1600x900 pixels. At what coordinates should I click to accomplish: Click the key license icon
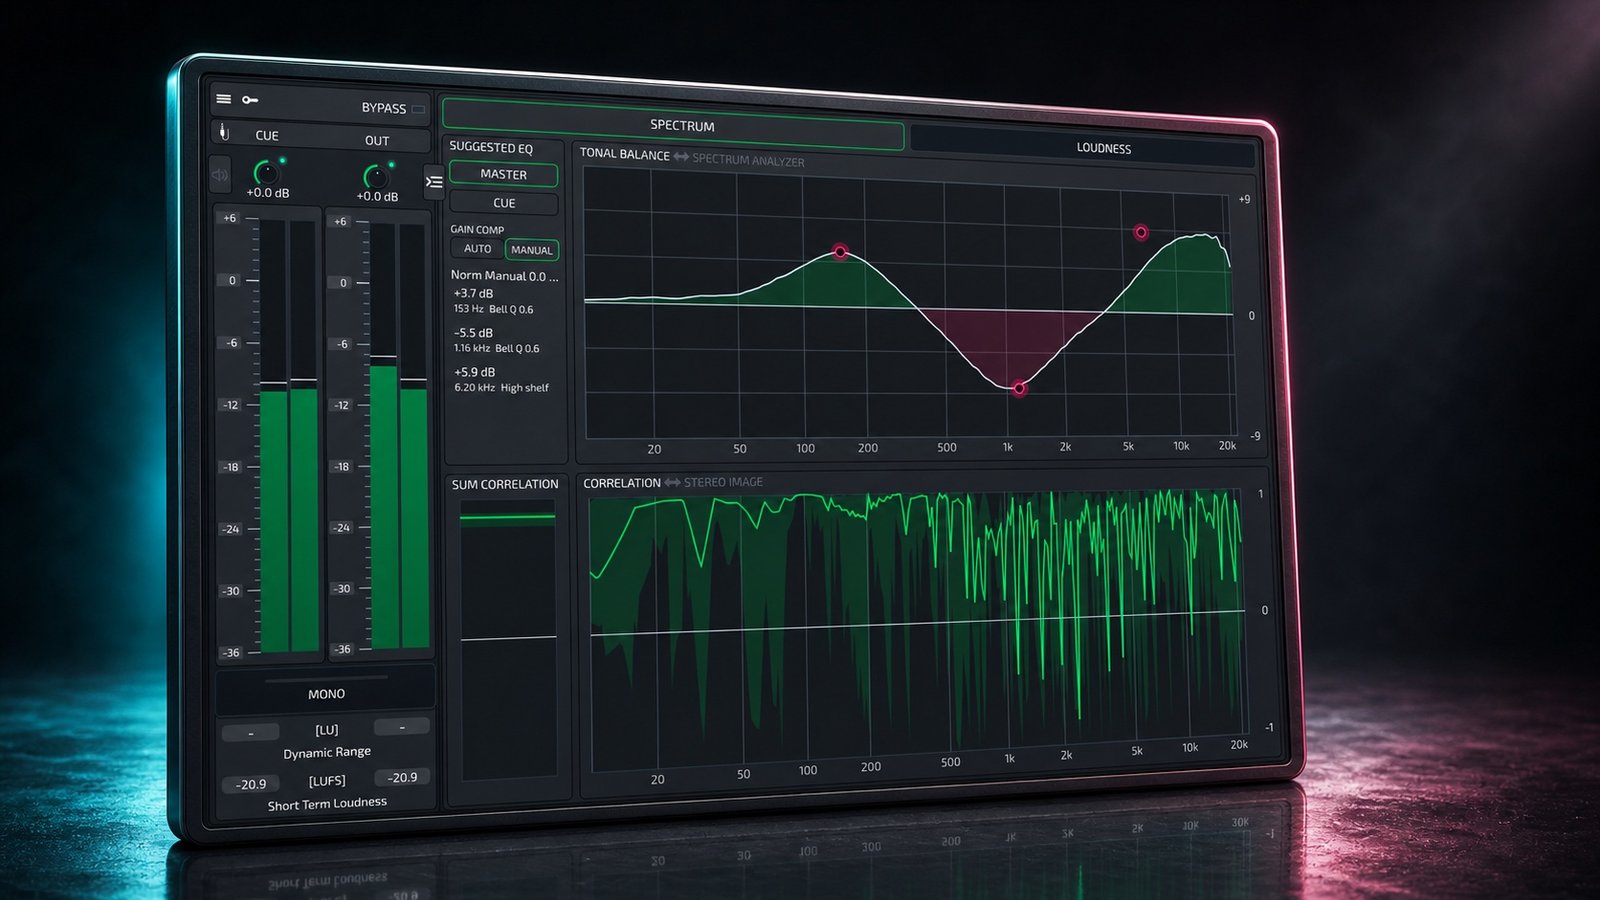[250, 100]
